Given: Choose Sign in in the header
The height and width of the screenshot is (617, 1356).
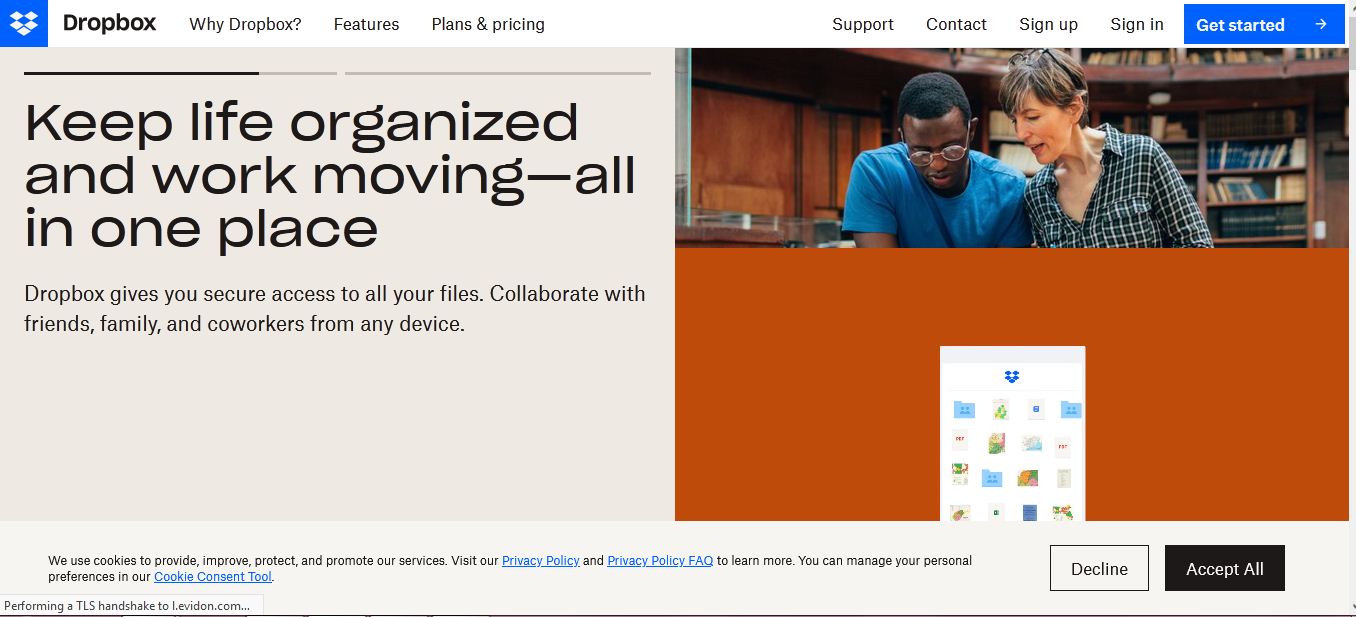Looking at the screenshot, I should (x=1137, y=24).
